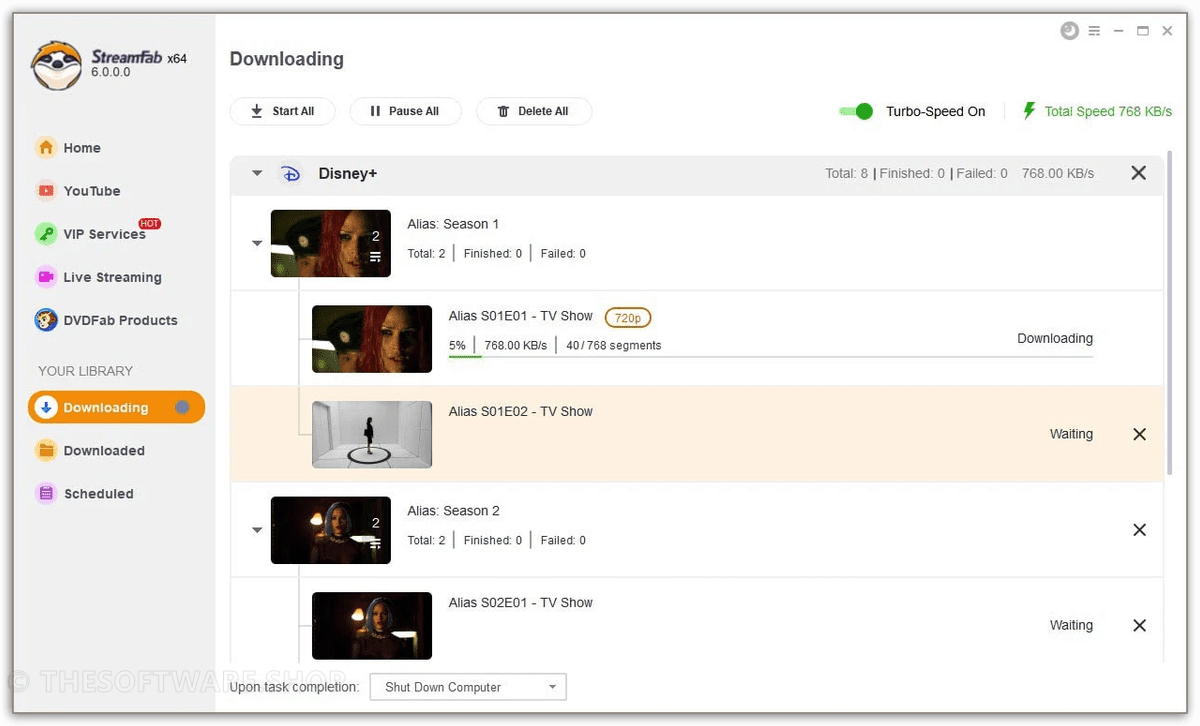Open DVDFab Products link
1200x726 pixels.
coord(120,320)
